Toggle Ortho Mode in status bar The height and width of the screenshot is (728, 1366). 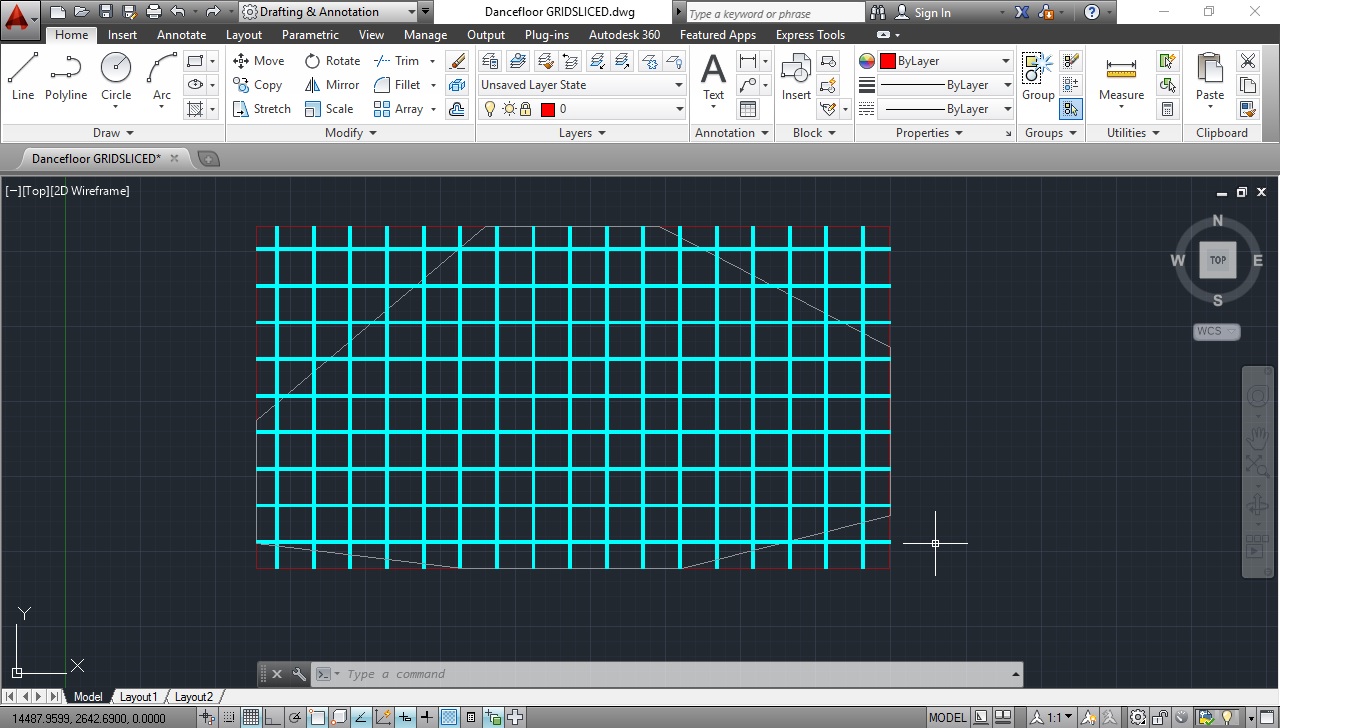tap(273, 717)
